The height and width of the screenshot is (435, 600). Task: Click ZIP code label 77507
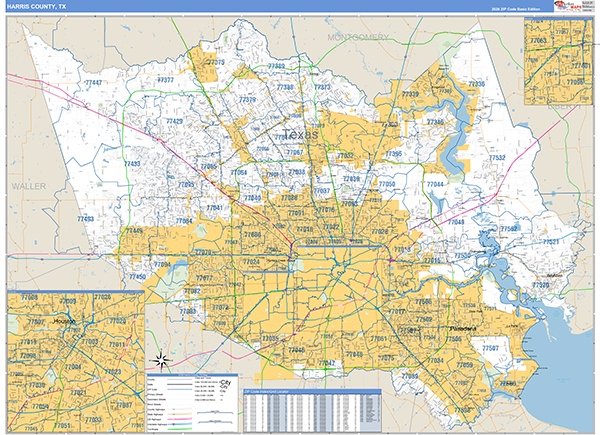491,348
